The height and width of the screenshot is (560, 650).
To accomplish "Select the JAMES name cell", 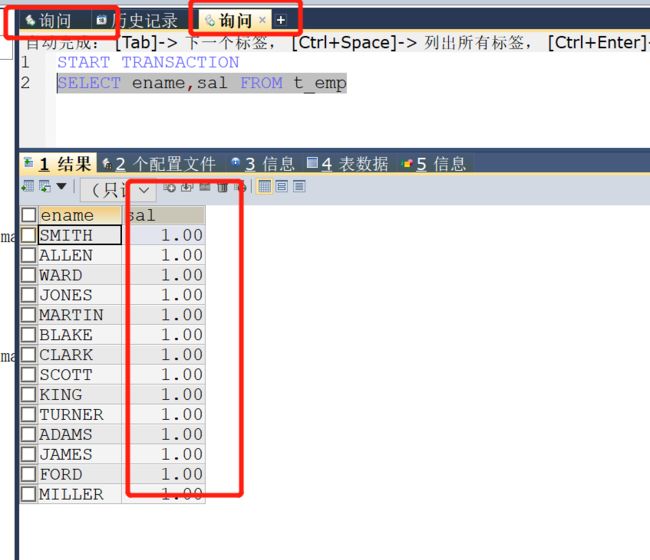I will coord(80,454).
